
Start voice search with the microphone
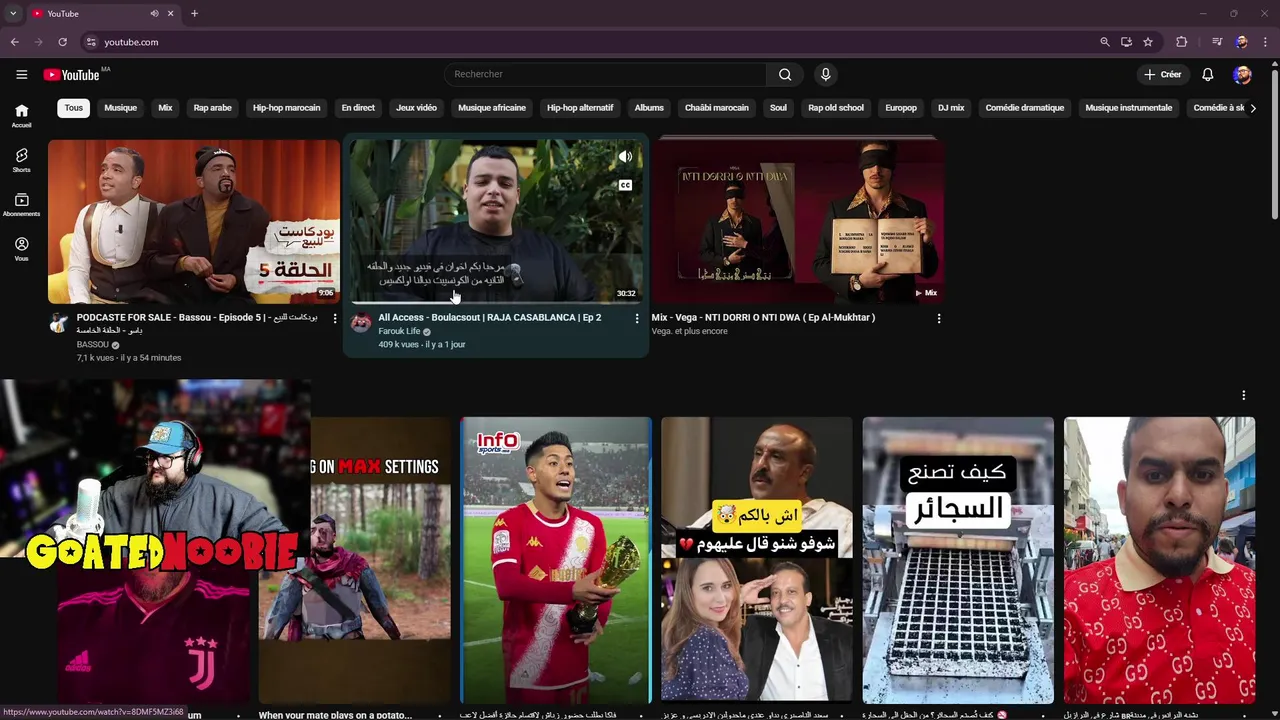[825, 74]
